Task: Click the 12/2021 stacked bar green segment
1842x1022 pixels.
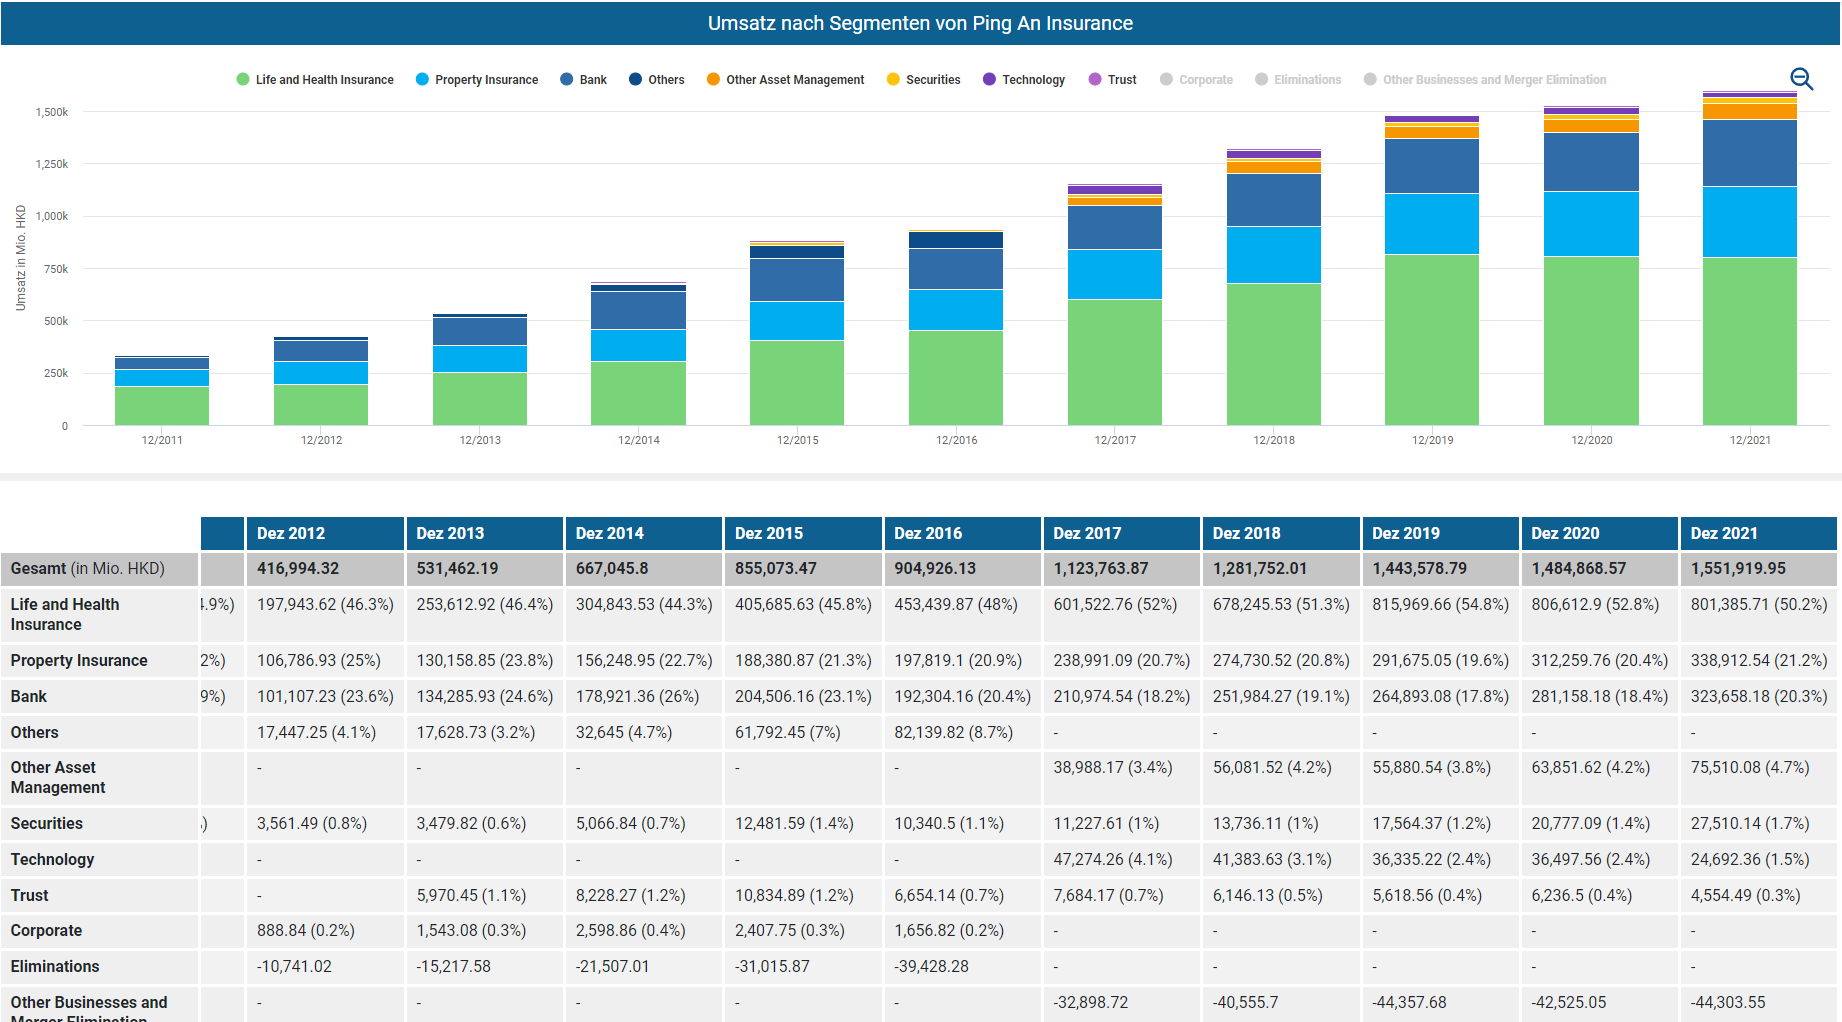Action: pos(1749,340)
